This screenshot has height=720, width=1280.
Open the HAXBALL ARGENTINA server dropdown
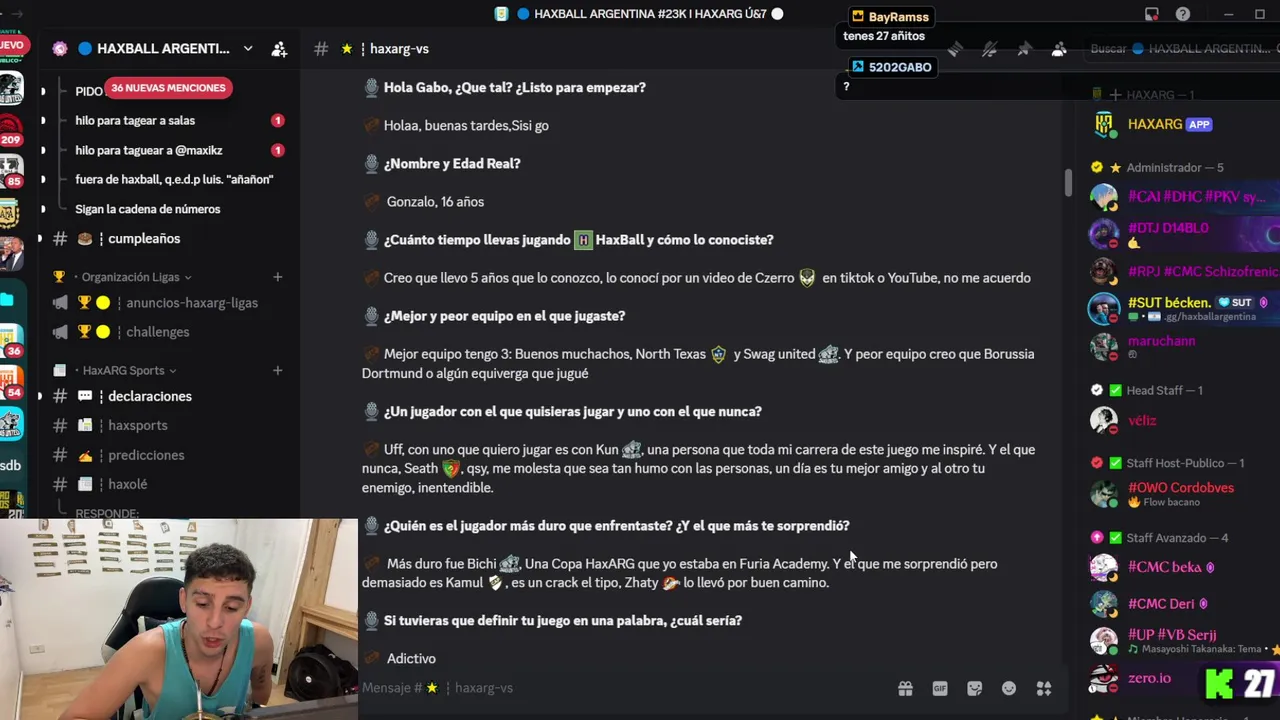coord(248,48)
